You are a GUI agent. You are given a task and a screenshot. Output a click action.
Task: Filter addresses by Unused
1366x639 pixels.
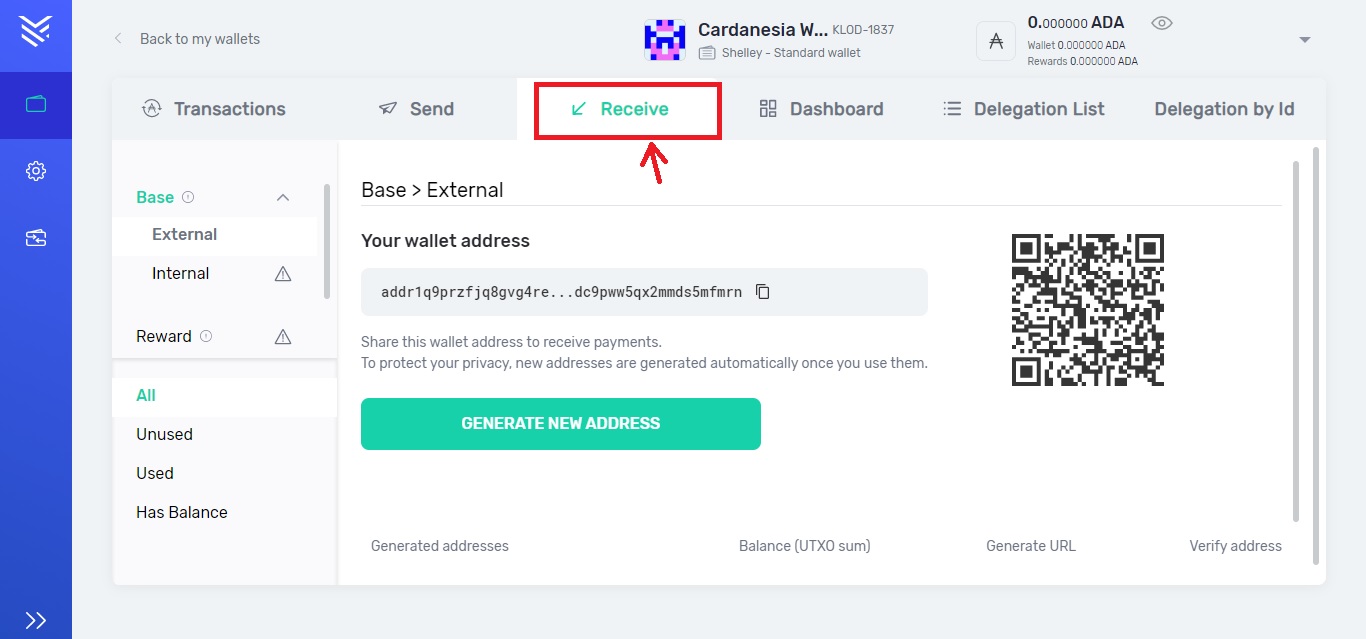(x=165, y=434)
